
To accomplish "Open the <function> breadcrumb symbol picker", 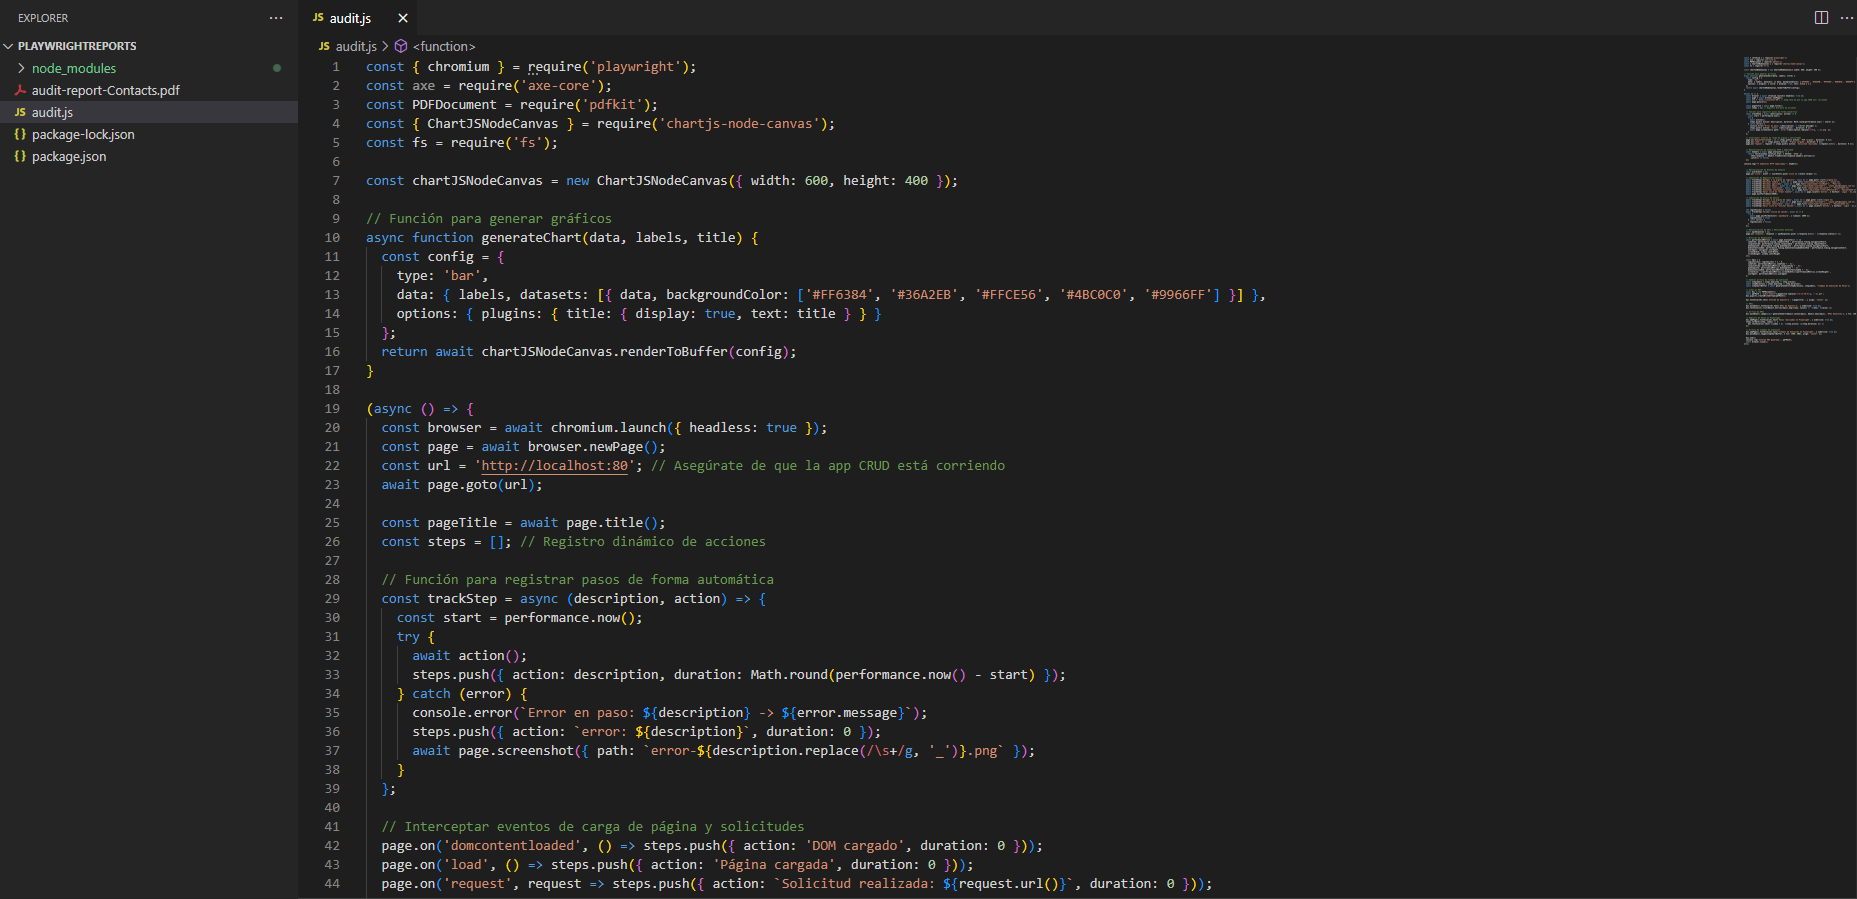I will (x=444, y=46).
